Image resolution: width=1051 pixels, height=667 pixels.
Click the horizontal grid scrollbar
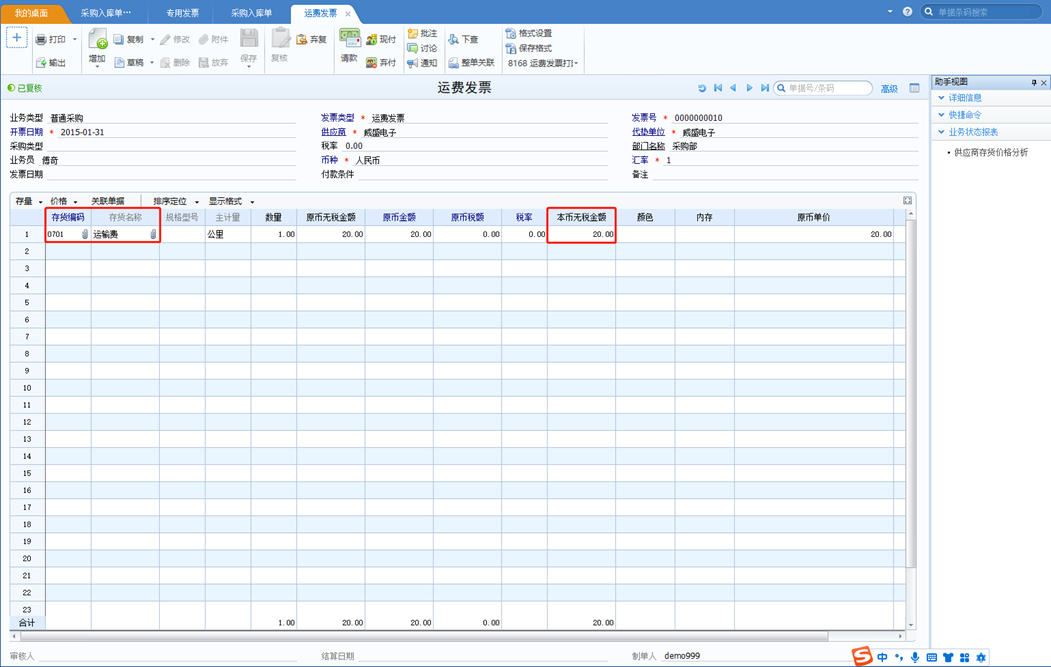[426, 635]
